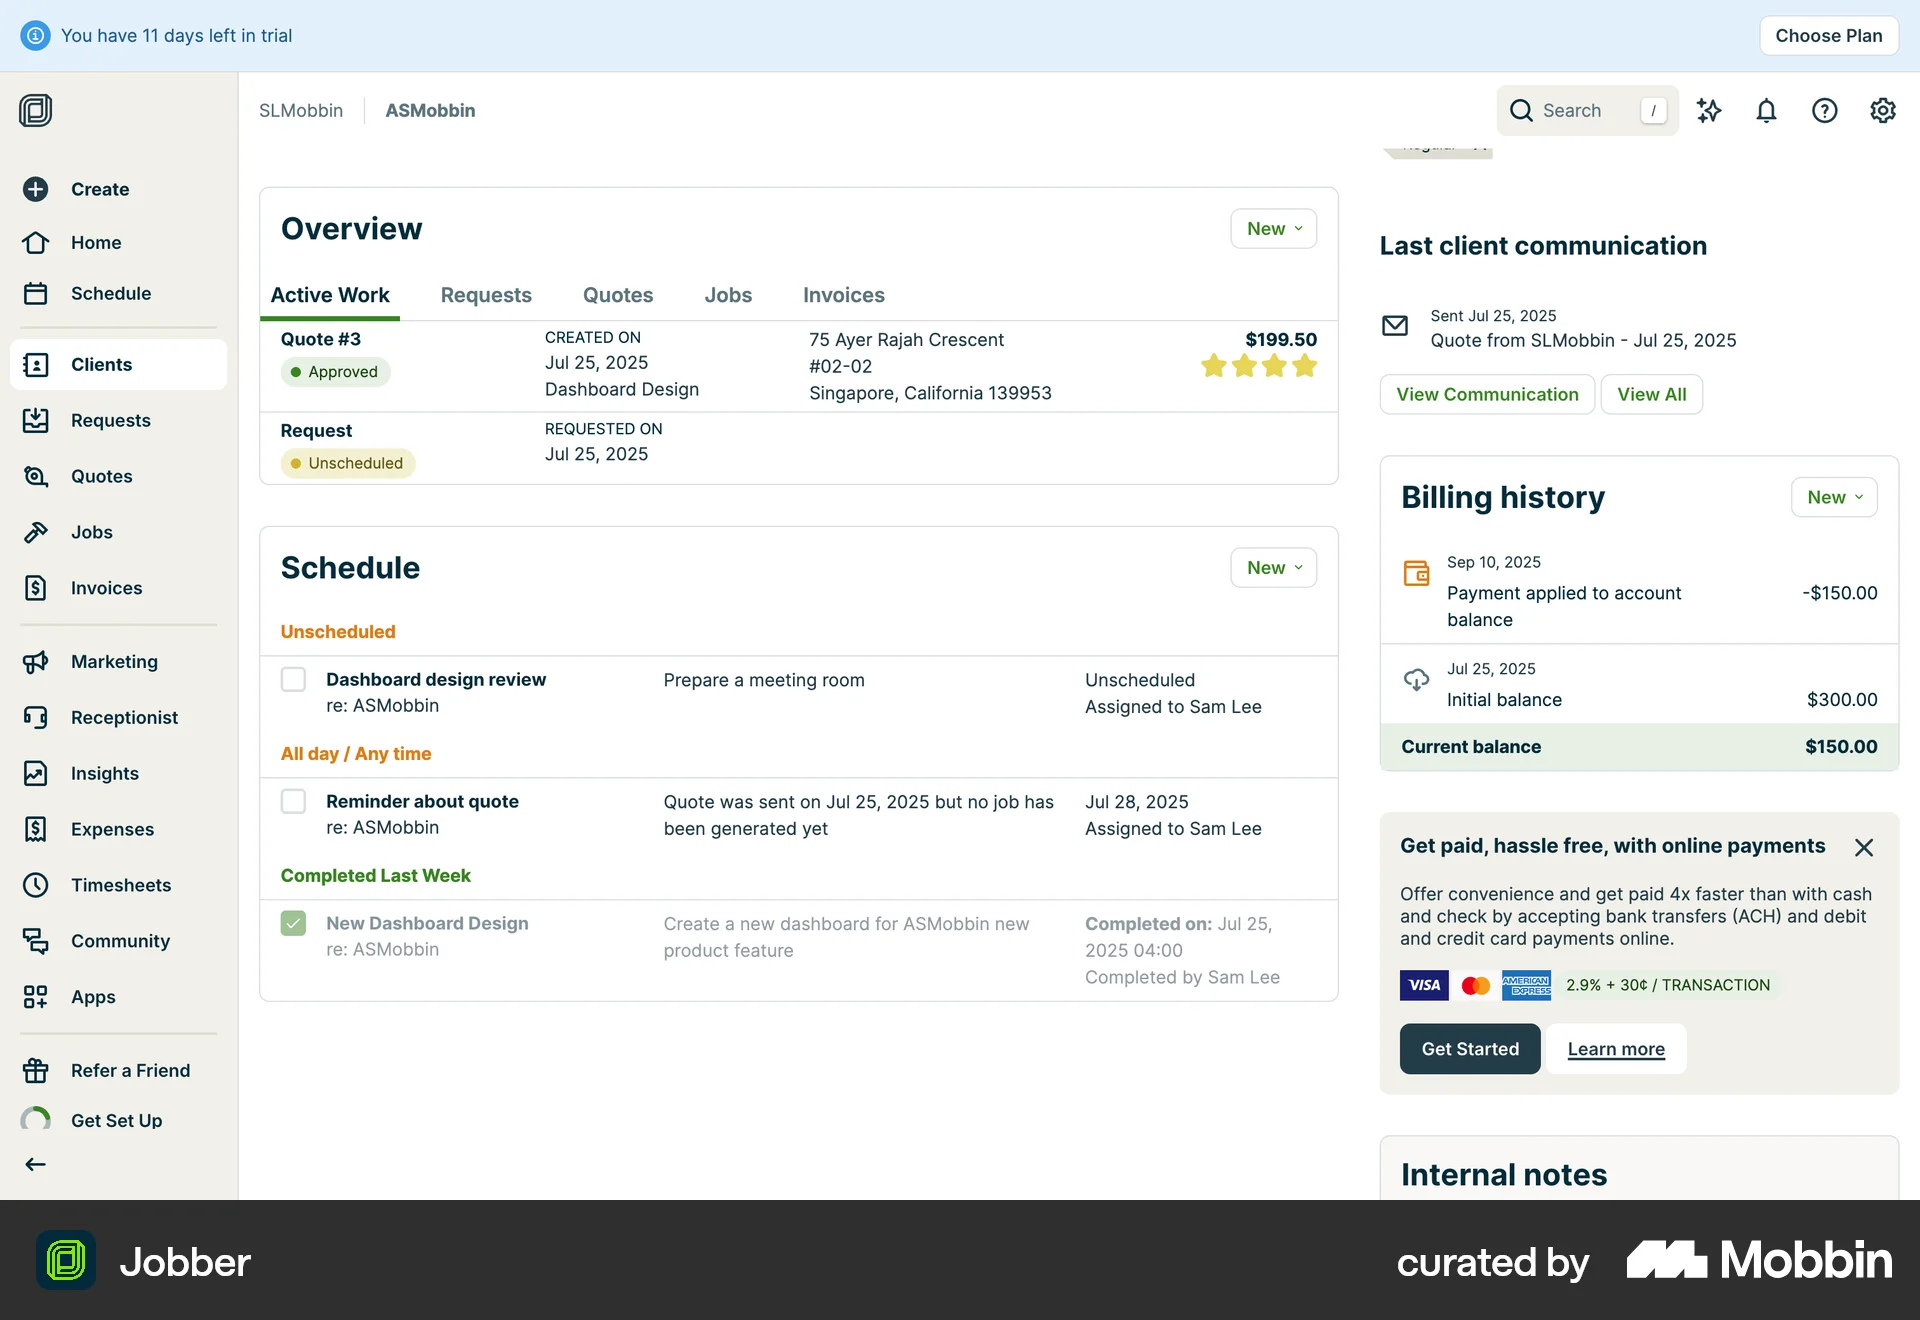Open Learn more about online payments
The height and width of the screenshot is (1320, 1920).
click(x=1615, y=1048)
